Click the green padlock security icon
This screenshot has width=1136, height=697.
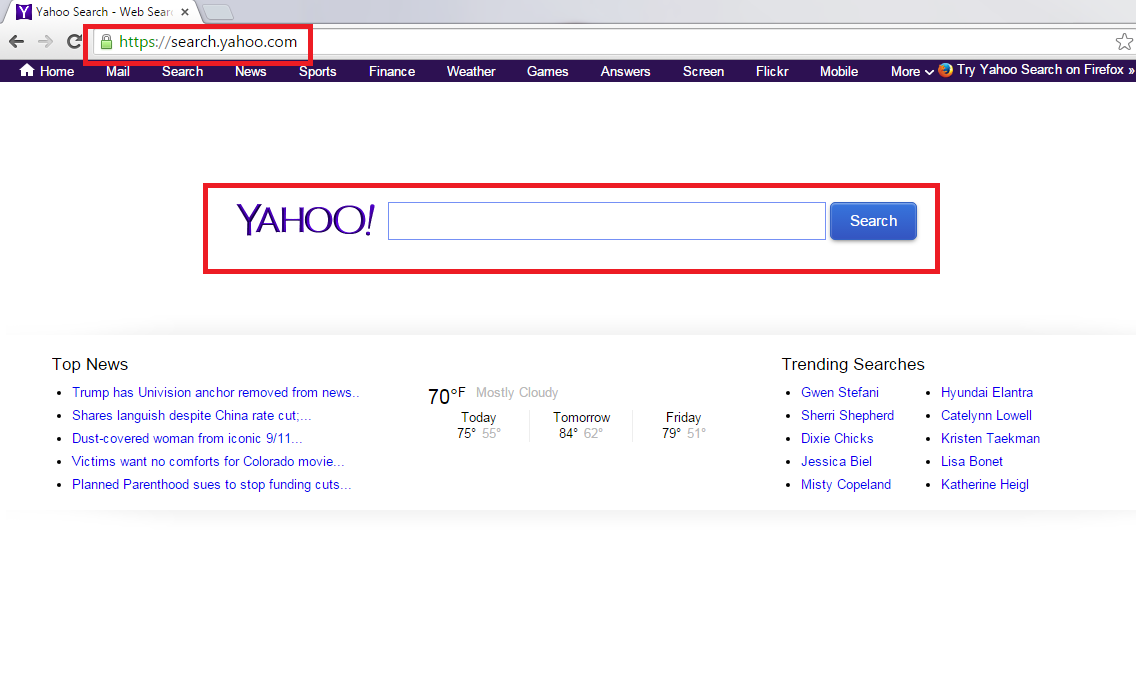106,42
